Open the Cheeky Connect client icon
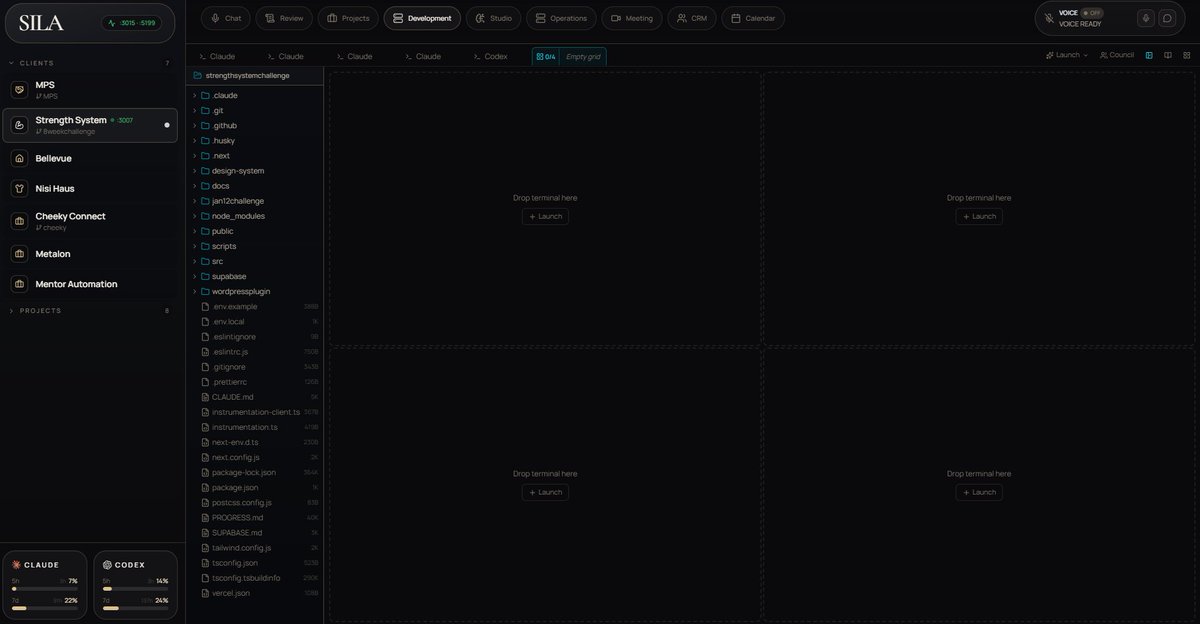The width and height of the screenshot is (1200, 624). click(x=19, y=221)
